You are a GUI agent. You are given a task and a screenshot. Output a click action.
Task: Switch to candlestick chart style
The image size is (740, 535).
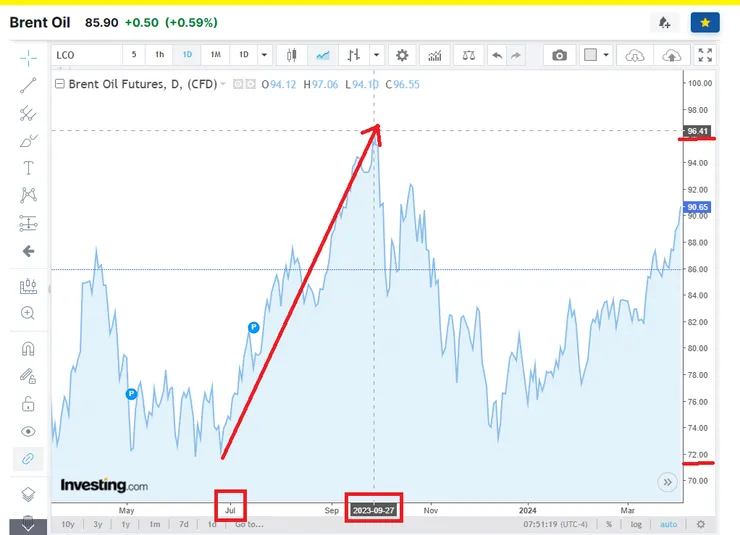[x=292, y=55]
